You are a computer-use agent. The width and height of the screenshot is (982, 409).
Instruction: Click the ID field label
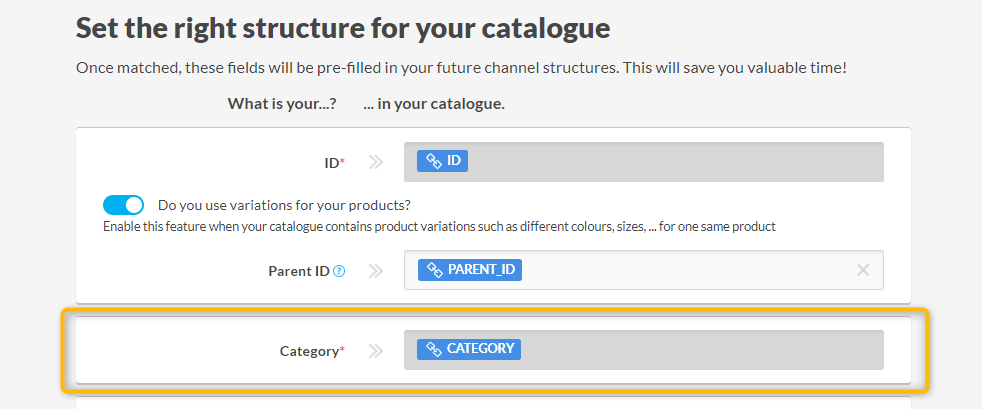tap(329, 162)
